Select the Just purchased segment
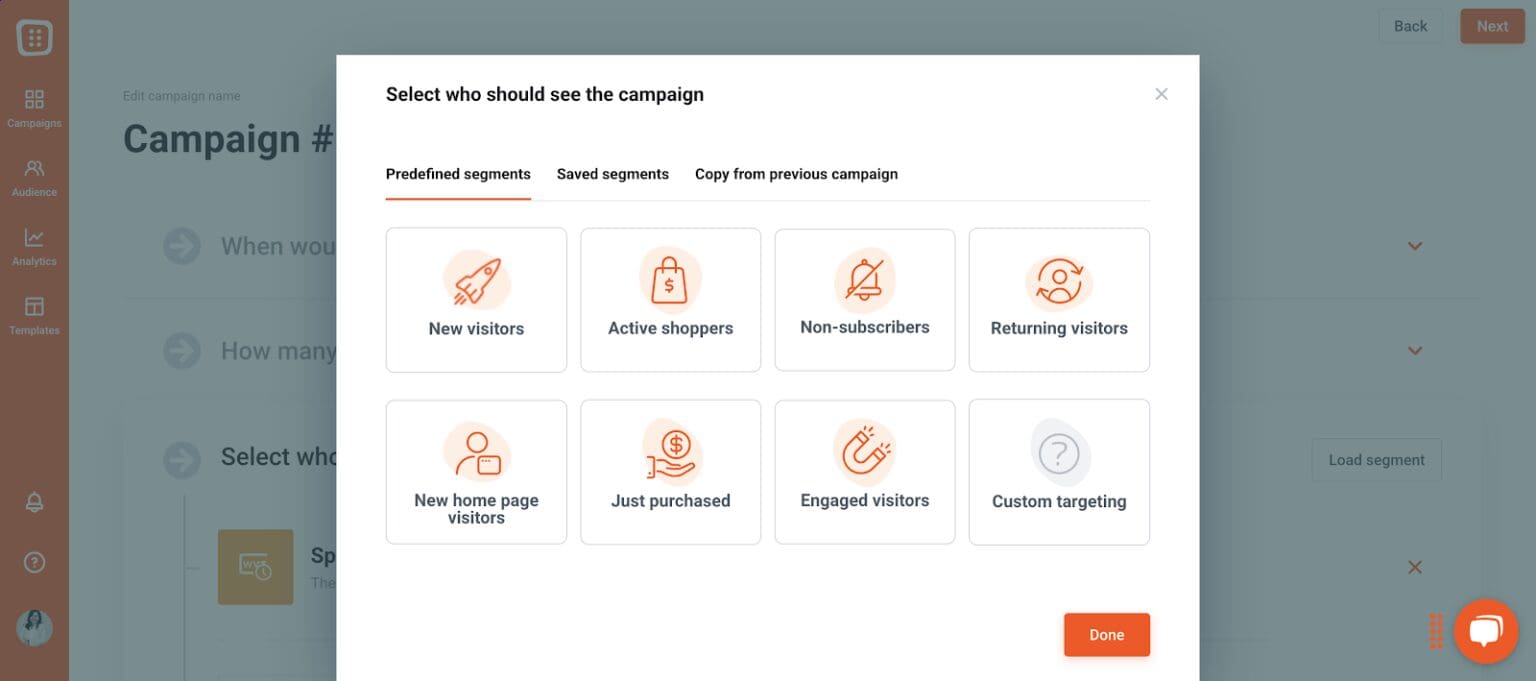 click(x=670, y=472)
